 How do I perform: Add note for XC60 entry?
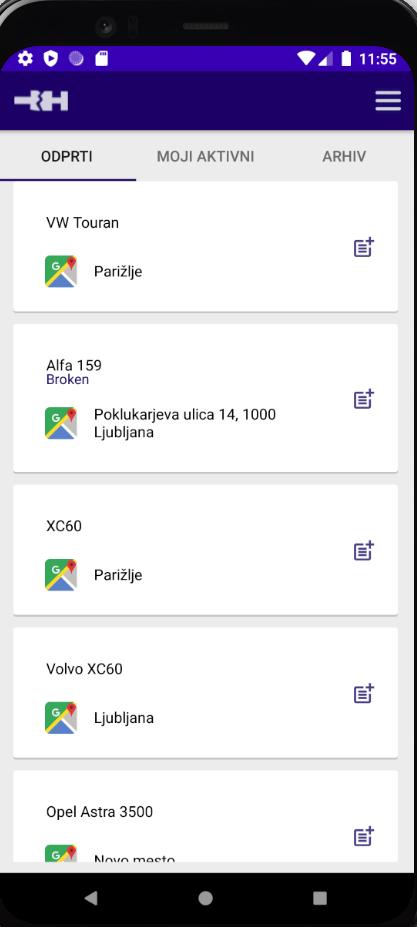(x=364, y=550)
